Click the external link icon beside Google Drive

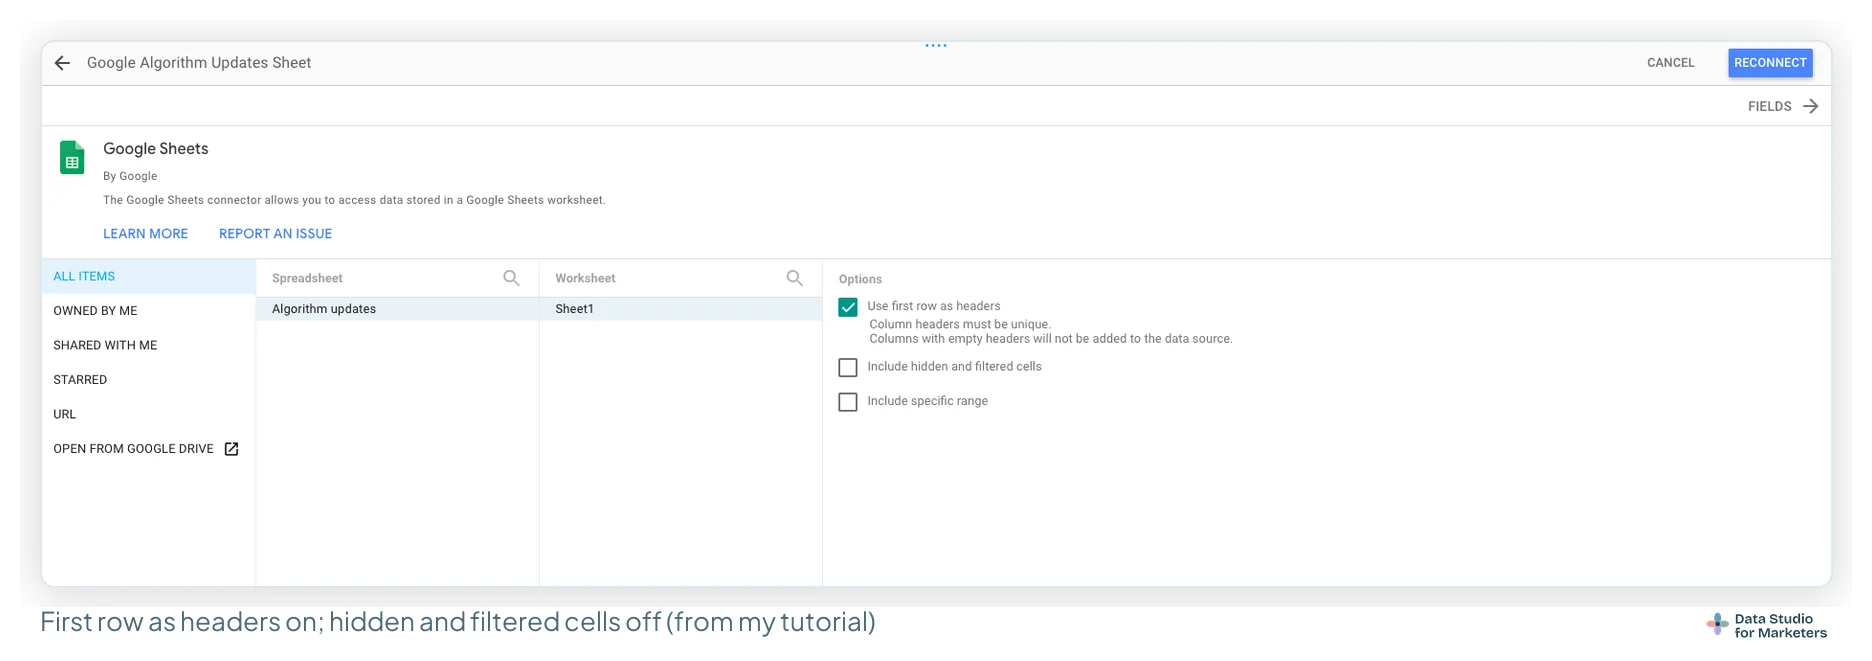pos(231,449)
